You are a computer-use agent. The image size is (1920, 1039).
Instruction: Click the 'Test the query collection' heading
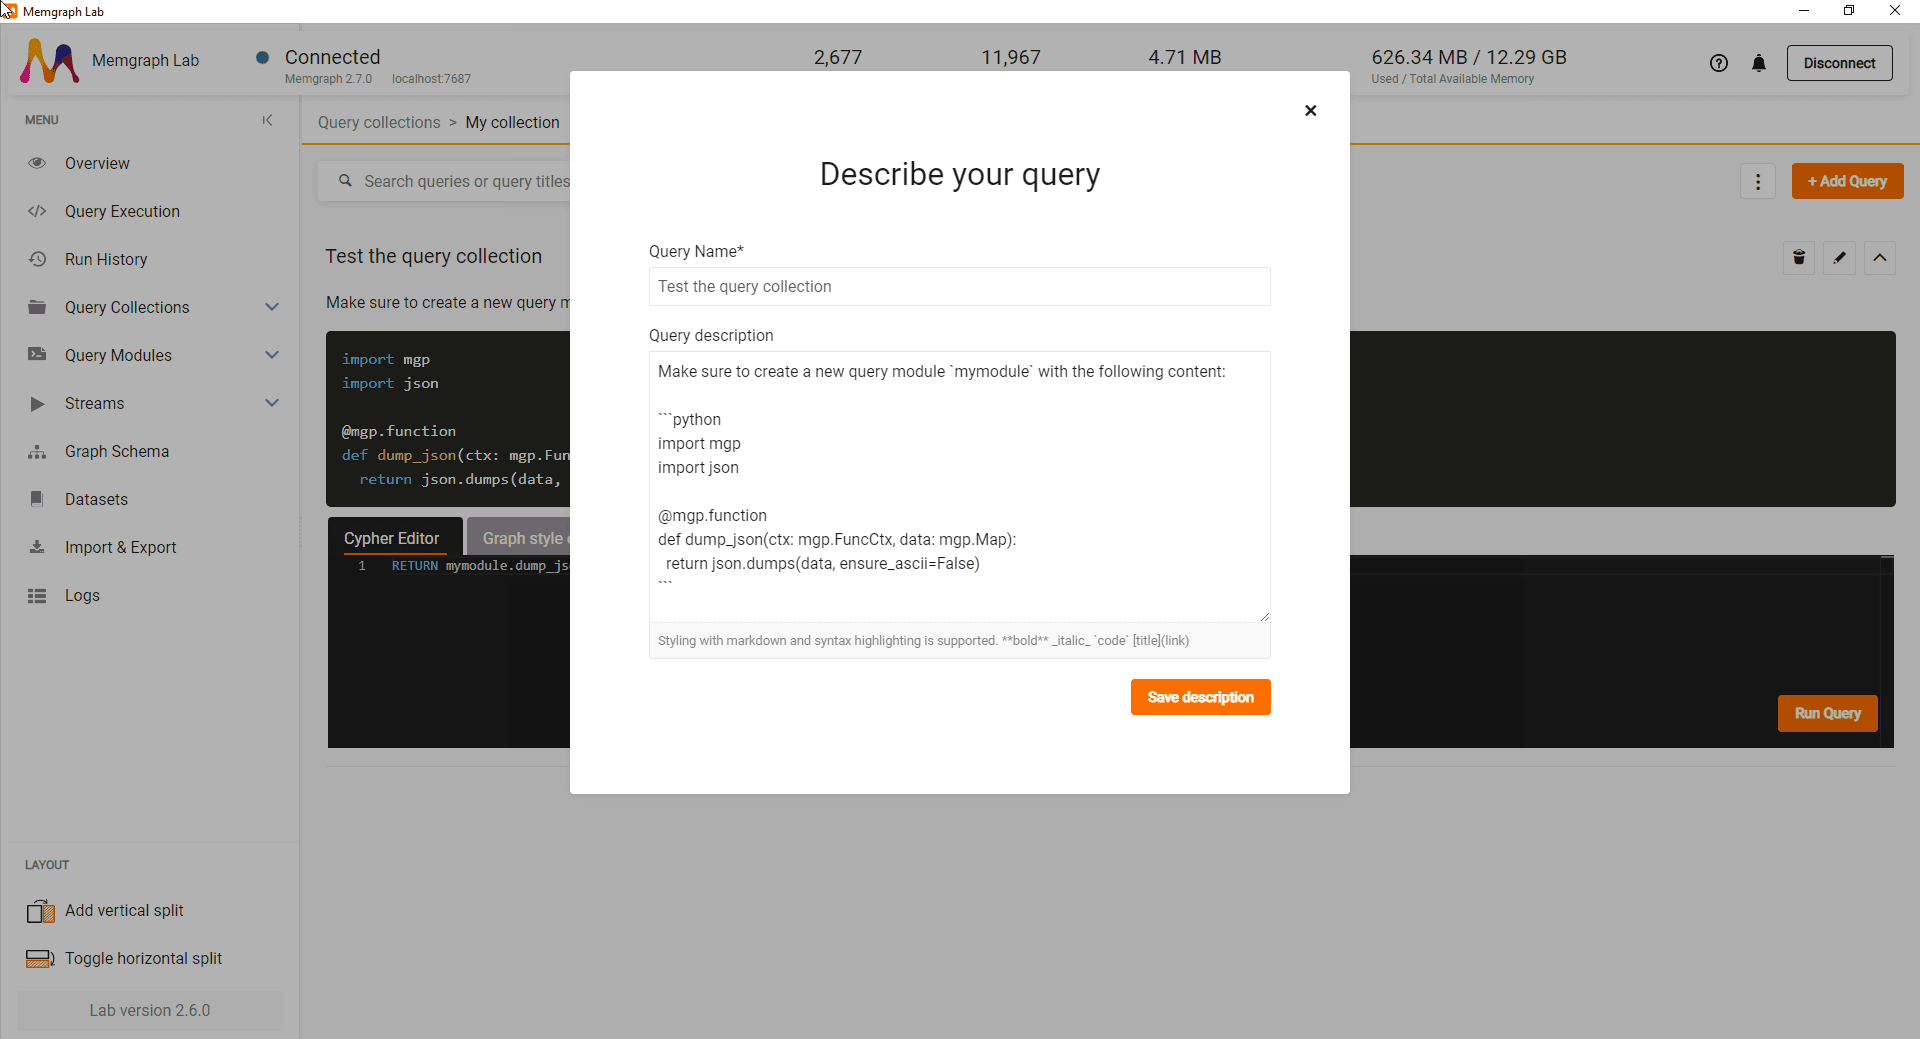point(433,256)
